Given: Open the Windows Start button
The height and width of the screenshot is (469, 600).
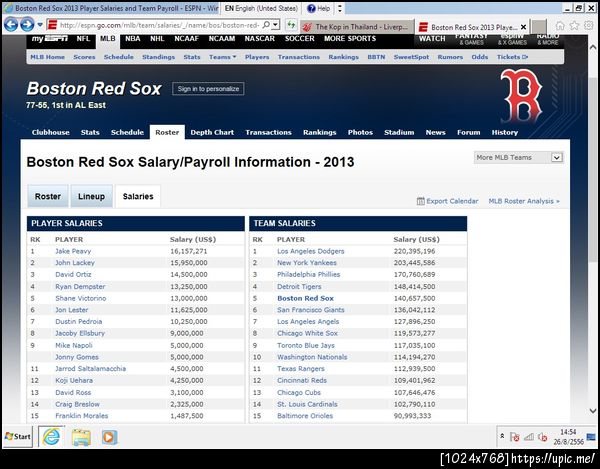Looking at the screenshot, I should pyautogui.click(x=18, y=436).
